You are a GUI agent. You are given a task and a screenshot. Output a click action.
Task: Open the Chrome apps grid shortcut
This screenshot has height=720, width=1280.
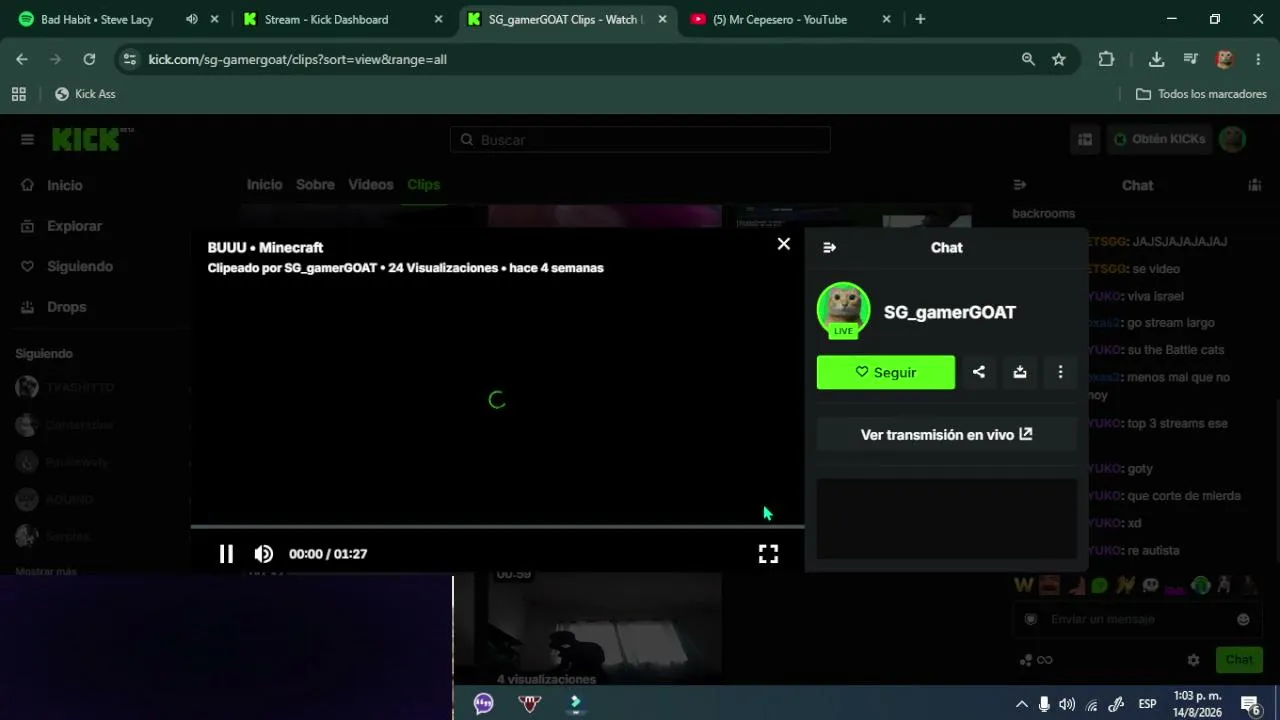pos(18,94)
